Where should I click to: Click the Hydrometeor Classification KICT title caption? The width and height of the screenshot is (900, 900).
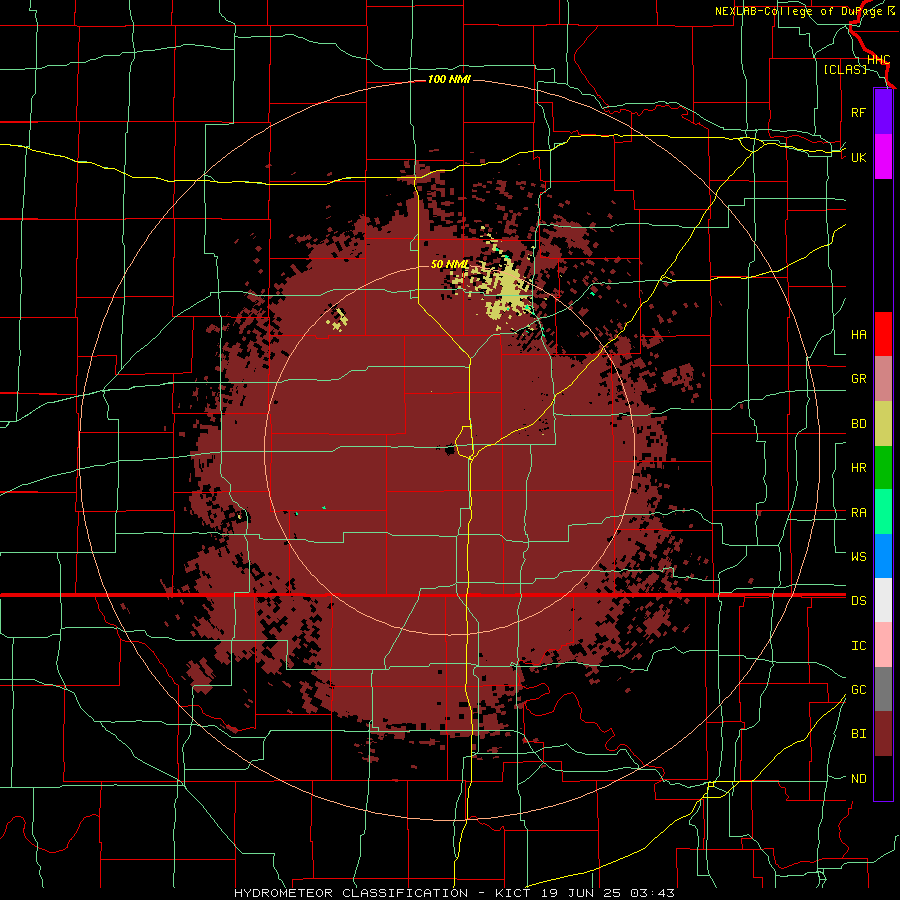pyautogui.click(x=454, y=893)
